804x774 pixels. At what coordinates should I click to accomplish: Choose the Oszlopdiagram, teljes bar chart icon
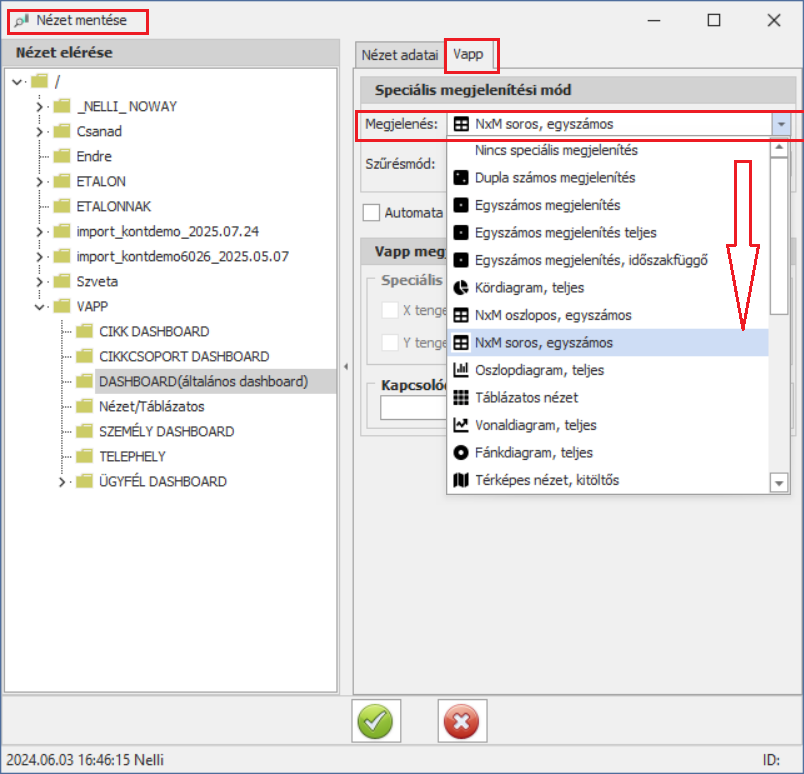tap(461, 370)
